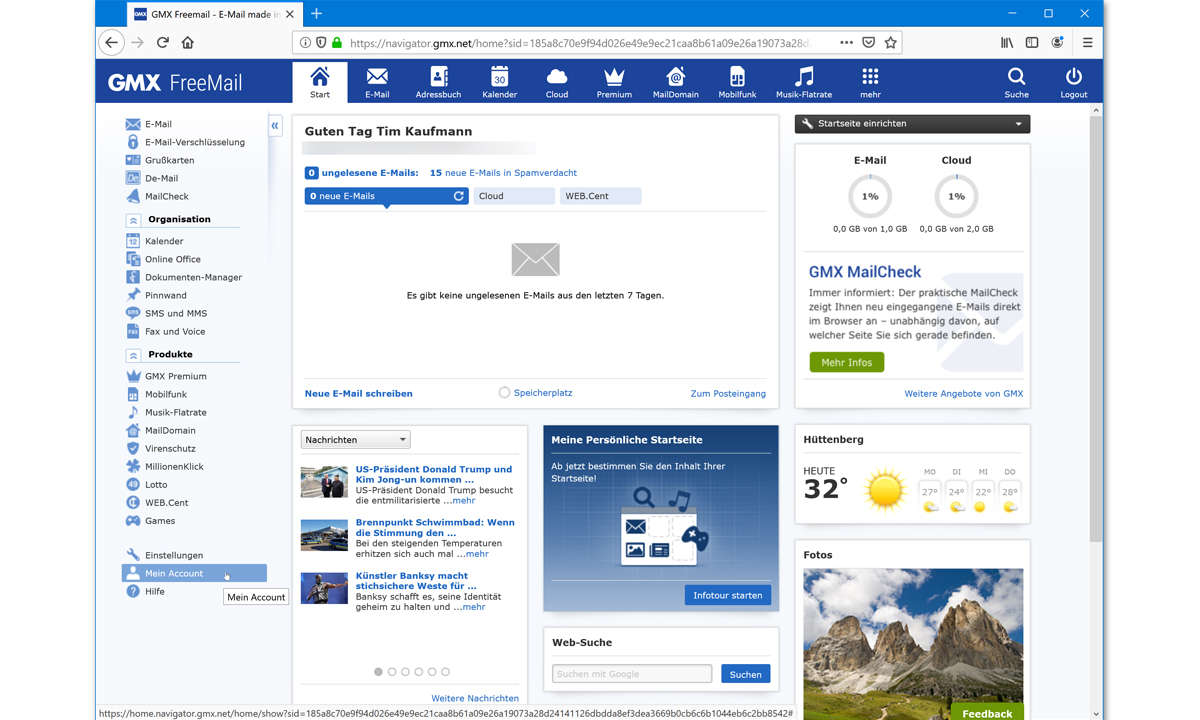Refresh the '0 neue E-Mails' tab
This screenshot has height=720, width=1200.
pyautogui.click(x=459, y=196)
